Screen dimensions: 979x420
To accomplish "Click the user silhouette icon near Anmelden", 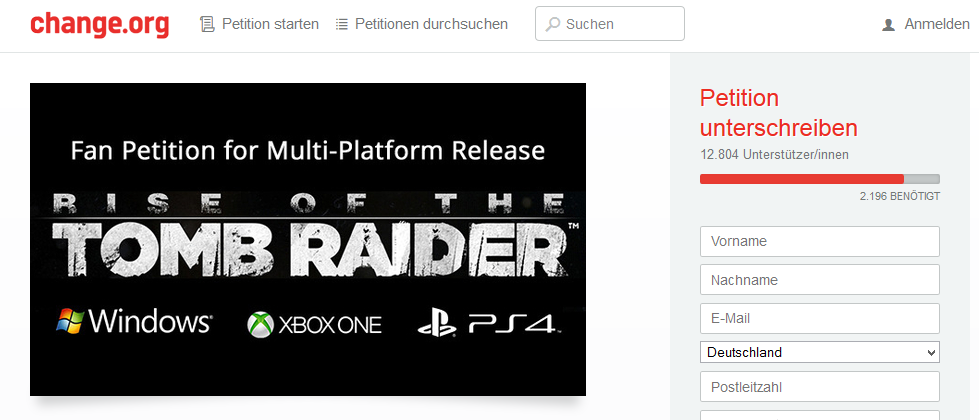I will click(888, 25).
